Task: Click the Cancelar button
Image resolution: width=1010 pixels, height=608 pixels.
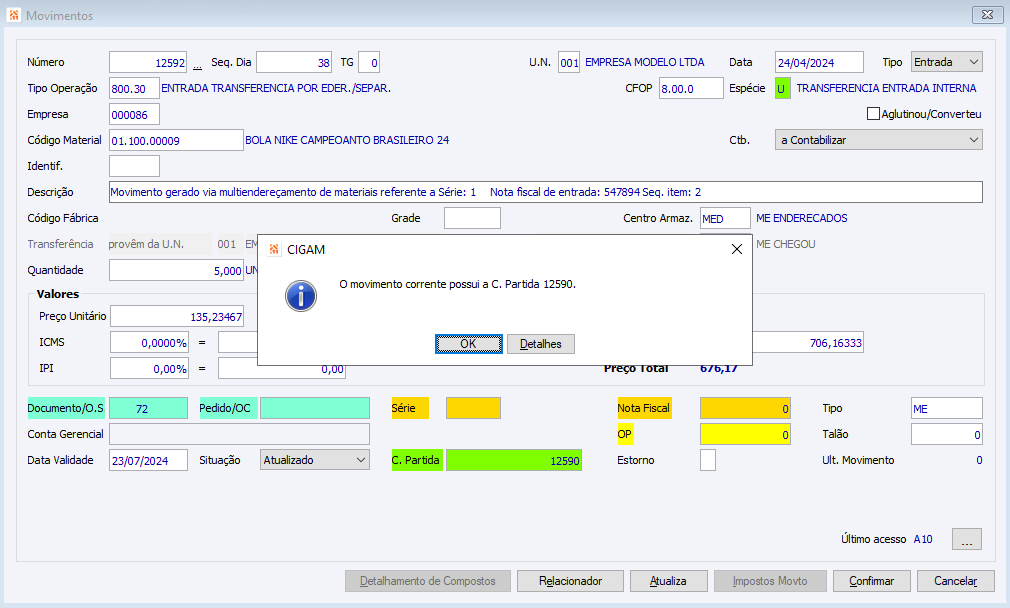Action: coord(956,581)
